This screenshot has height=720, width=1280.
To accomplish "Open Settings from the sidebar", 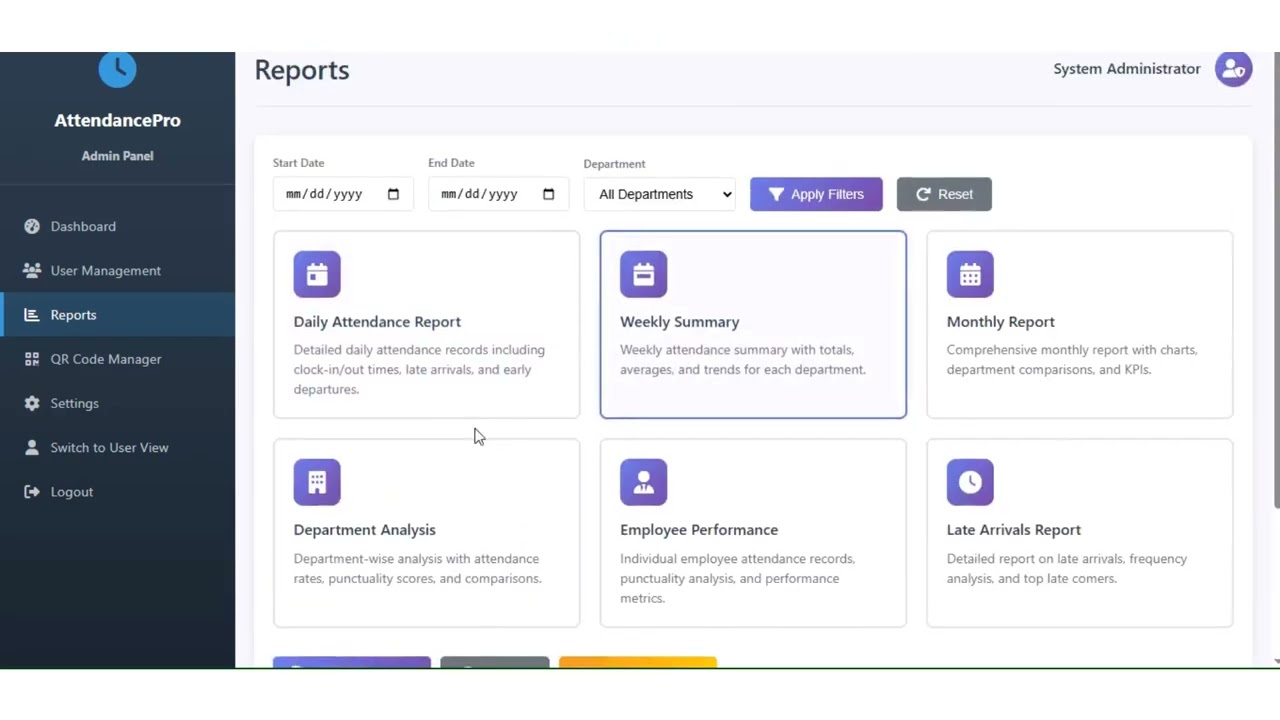I will point(74,403).
